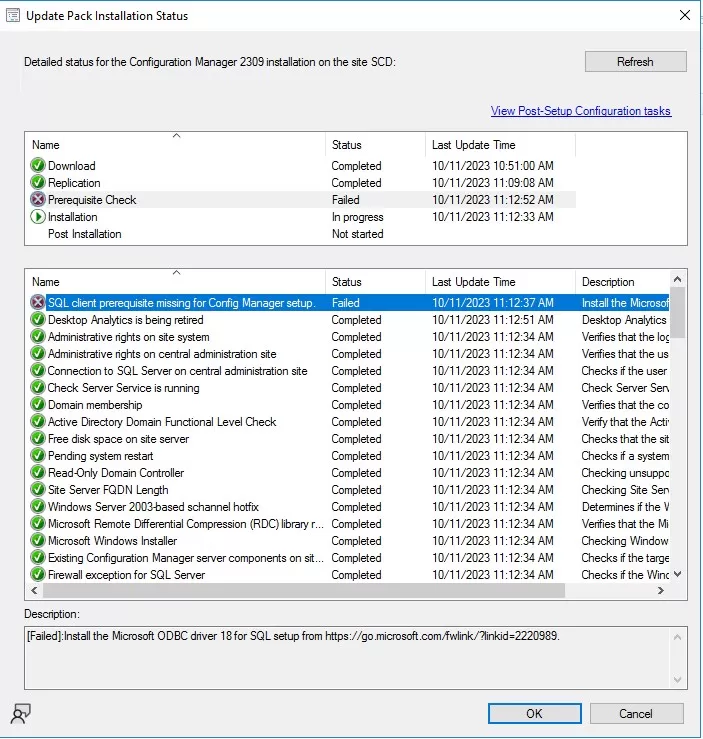
Task: Click the lower list scroll-up arrow
Action: coord(678,279)
